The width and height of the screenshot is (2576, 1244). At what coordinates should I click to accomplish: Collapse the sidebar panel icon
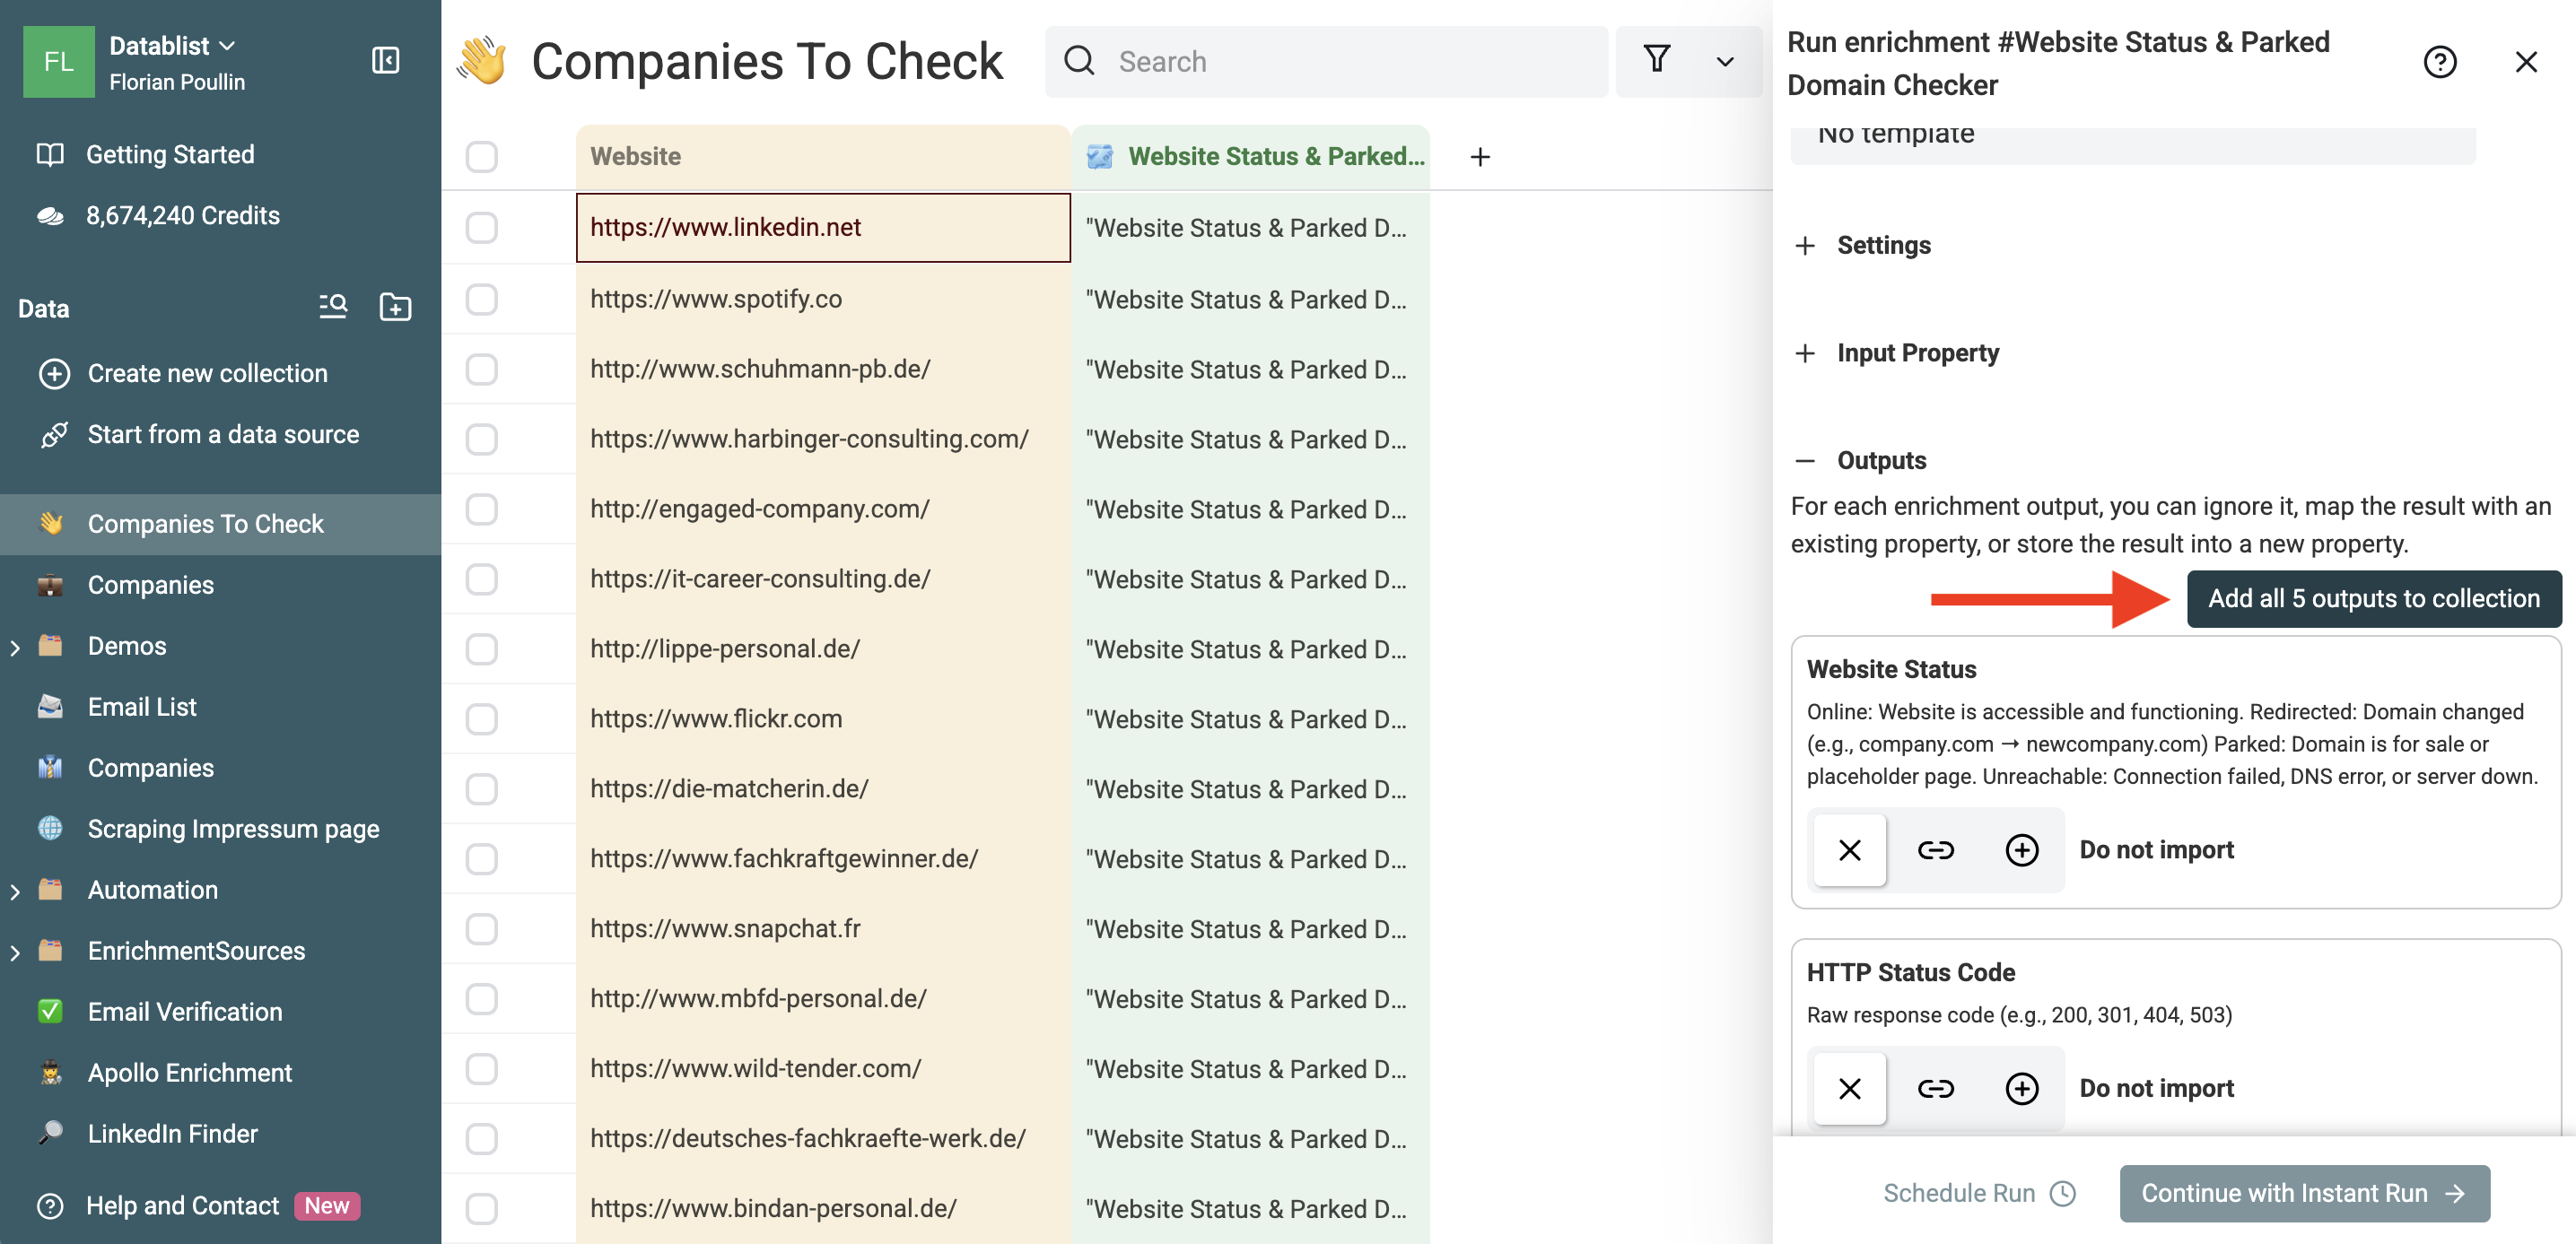click(385, 61)
